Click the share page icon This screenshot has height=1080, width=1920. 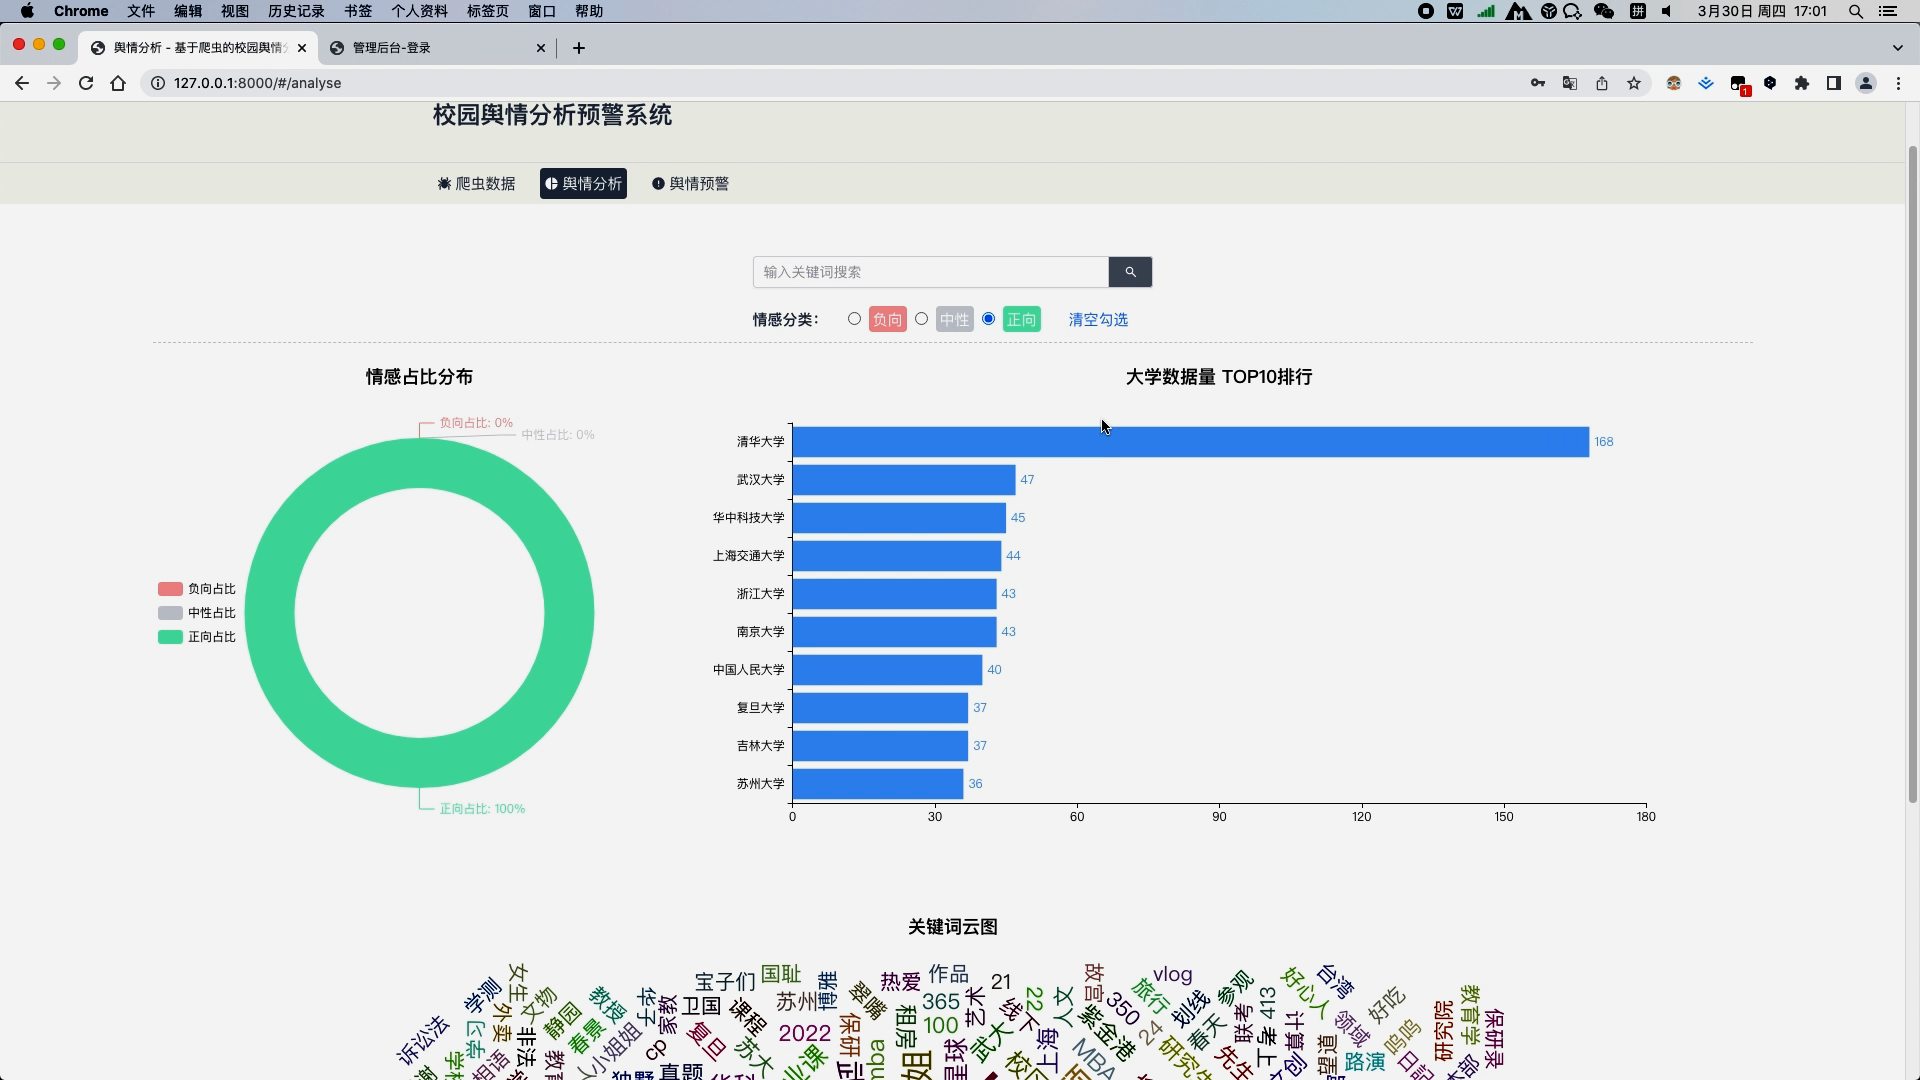point(1602,83)
